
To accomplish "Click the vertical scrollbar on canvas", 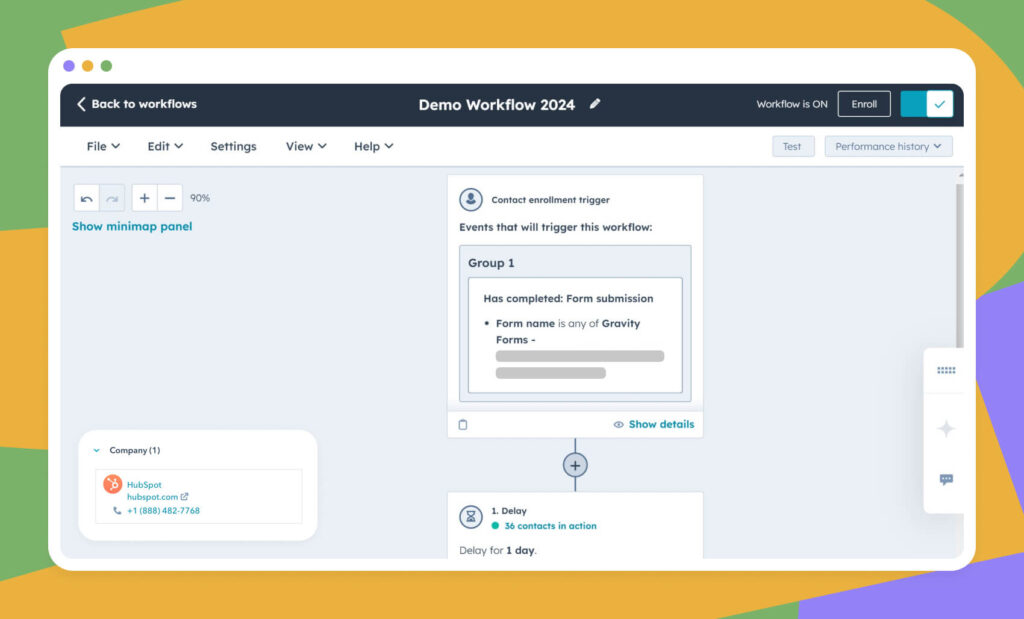I will pos(959,264).
